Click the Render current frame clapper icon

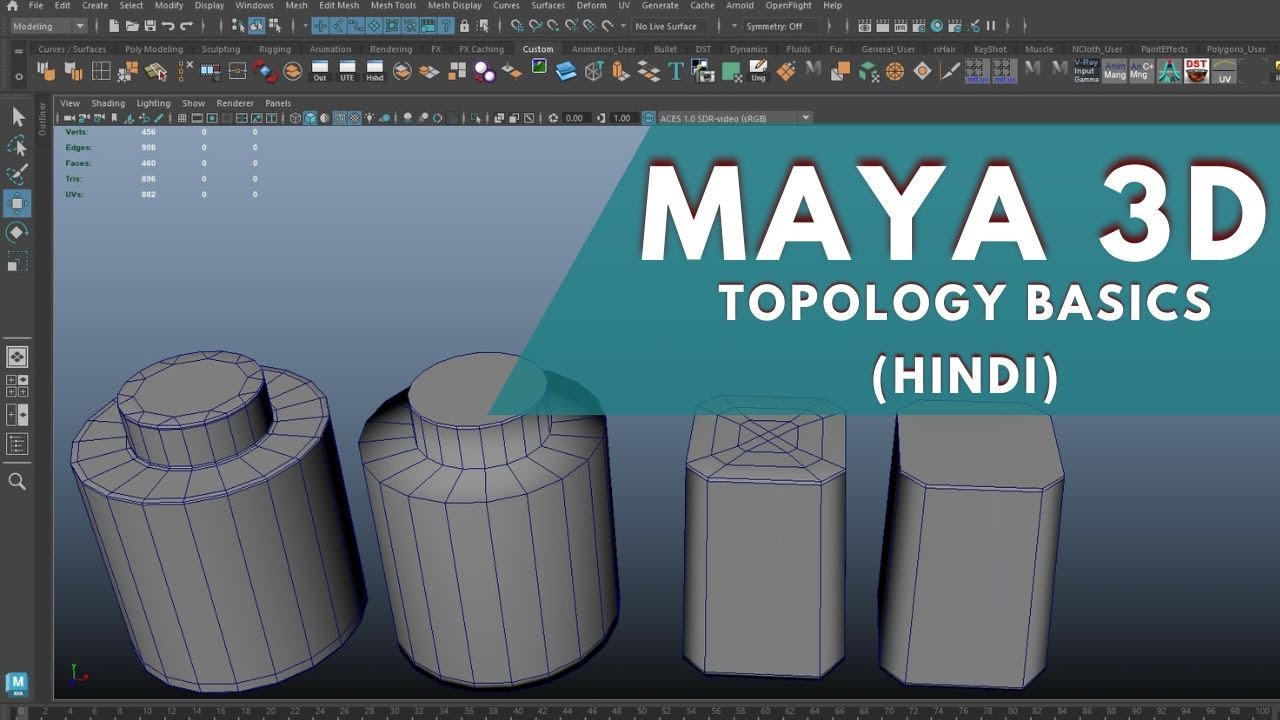click(x=883, y=26)
